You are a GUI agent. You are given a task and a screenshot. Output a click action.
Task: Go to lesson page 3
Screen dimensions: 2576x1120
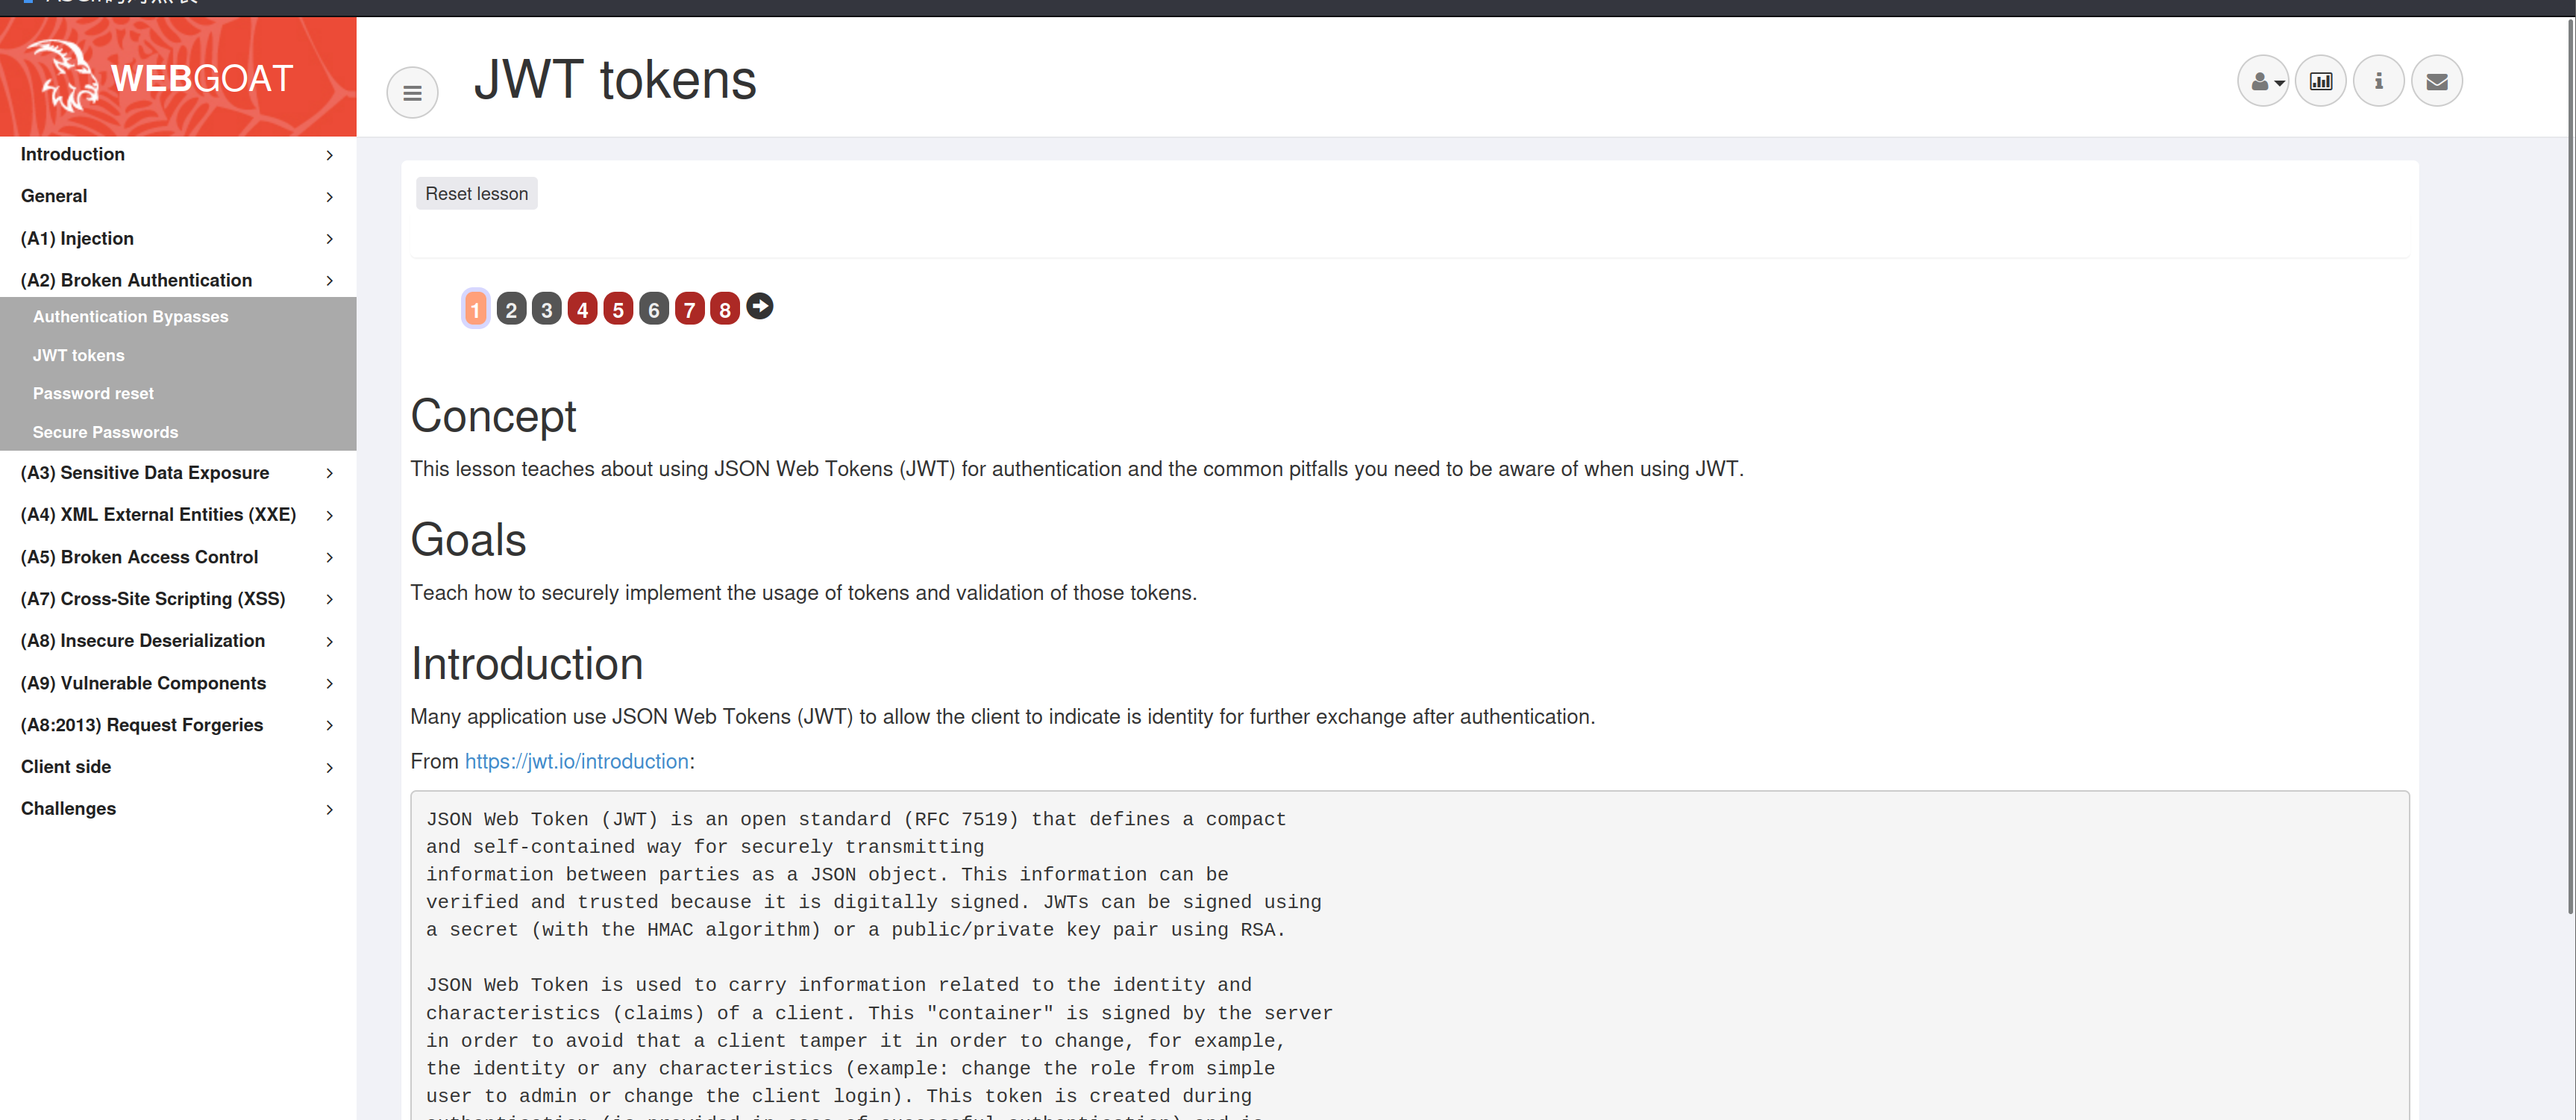(x=547, y=309)
